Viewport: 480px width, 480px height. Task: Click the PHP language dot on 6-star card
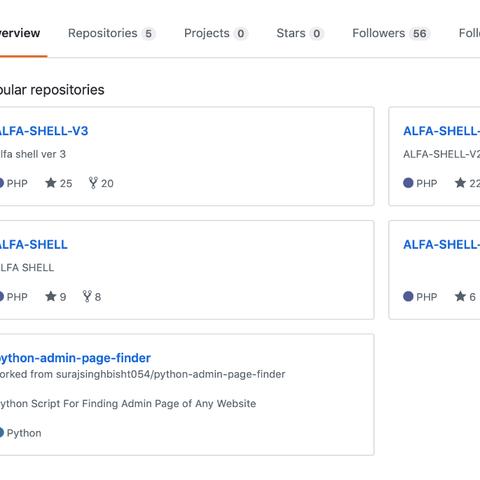pyautogui.click(x=408, y=296)
